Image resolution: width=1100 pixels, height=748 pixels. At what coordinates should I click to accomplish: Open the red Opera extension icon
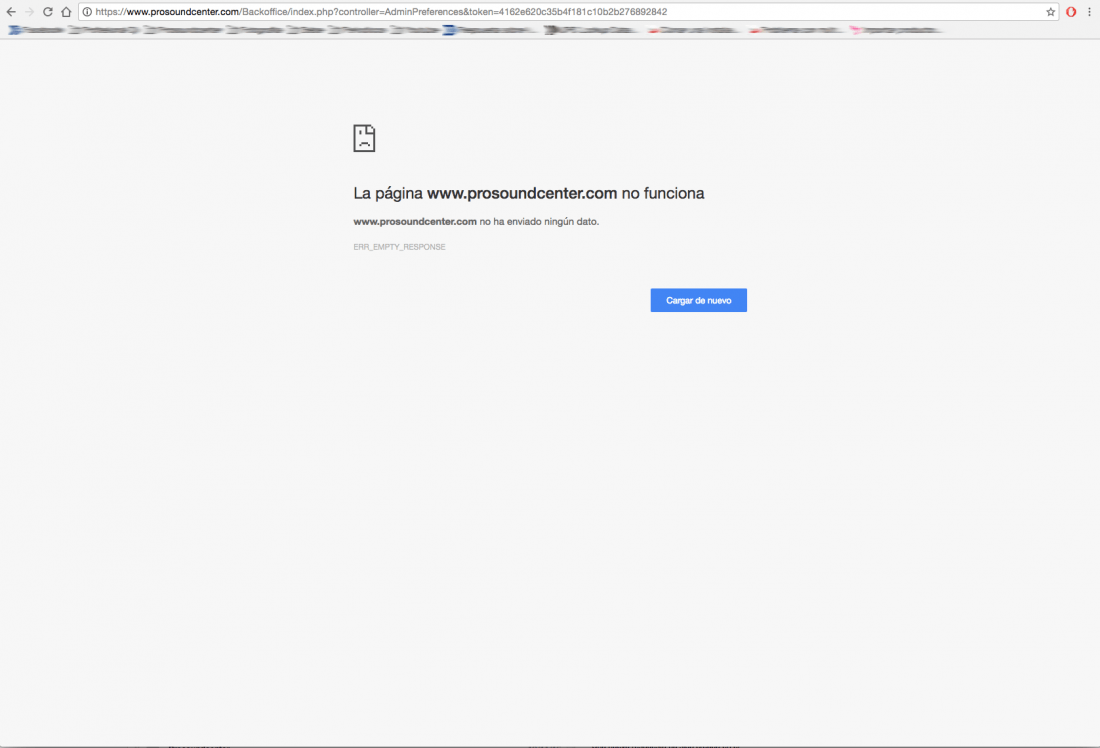click(x=1071, y=12)
